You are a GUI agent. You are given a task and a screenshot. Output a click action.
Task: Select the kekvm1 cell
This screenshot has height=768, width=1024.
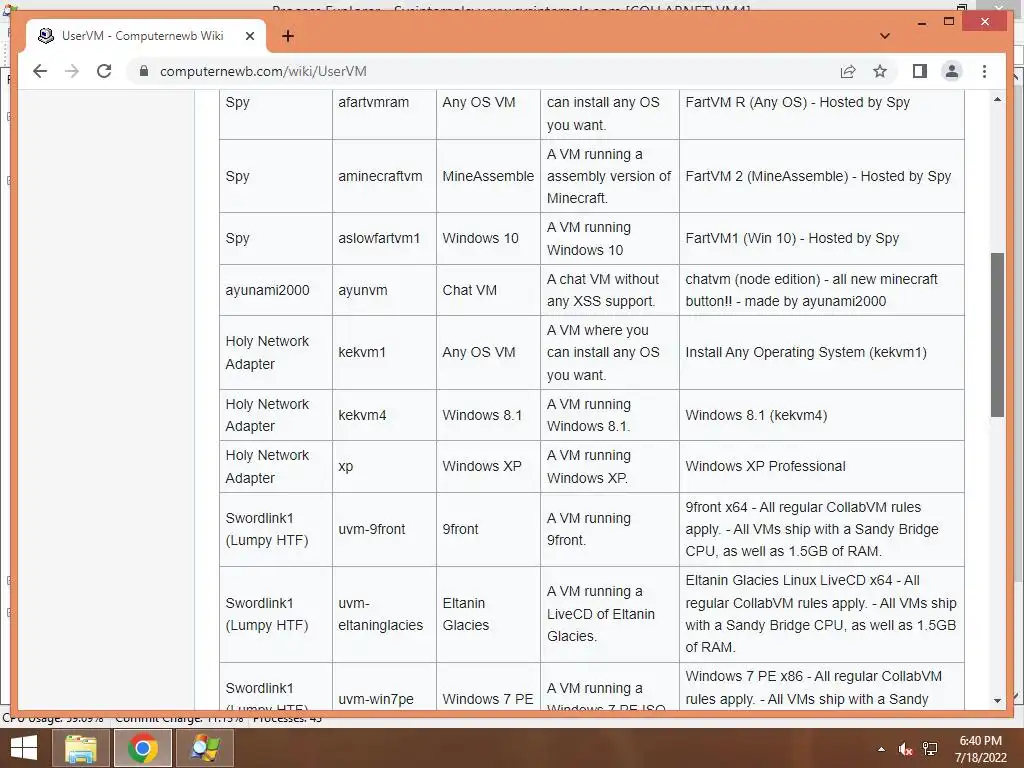[384, 352]
